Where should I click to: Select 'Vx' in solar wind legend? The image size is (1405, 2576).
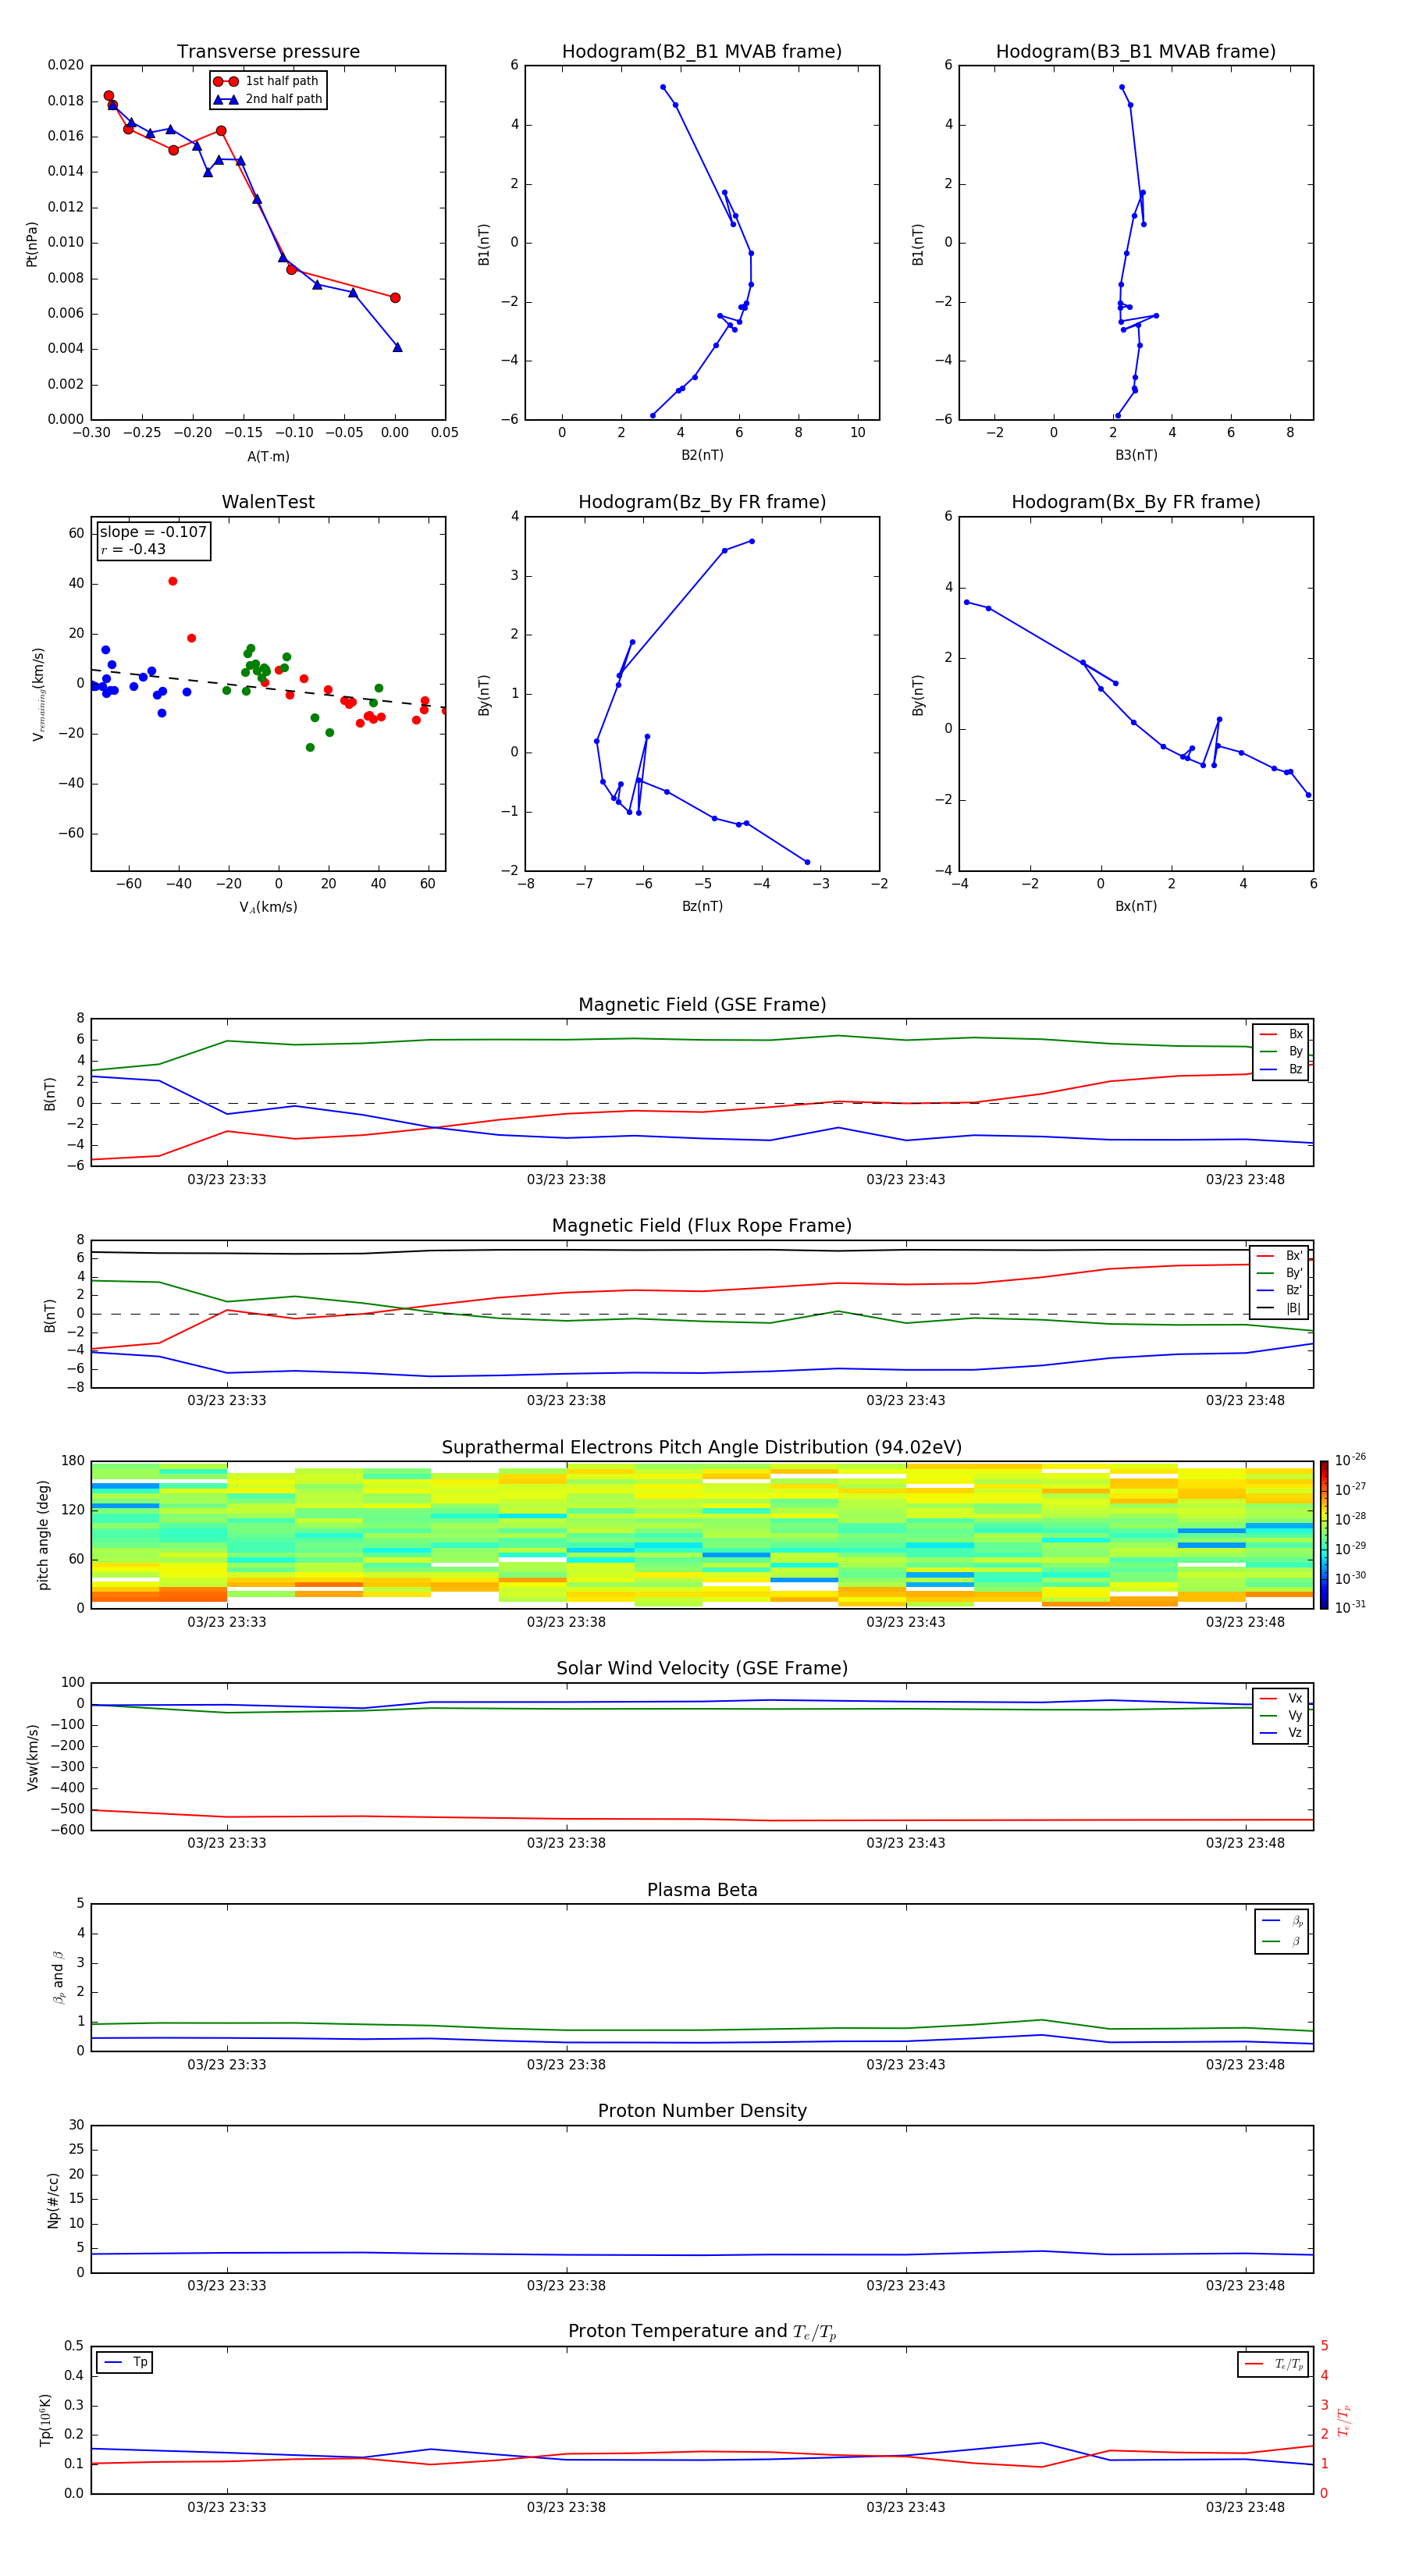[x=1281, y=1698]
